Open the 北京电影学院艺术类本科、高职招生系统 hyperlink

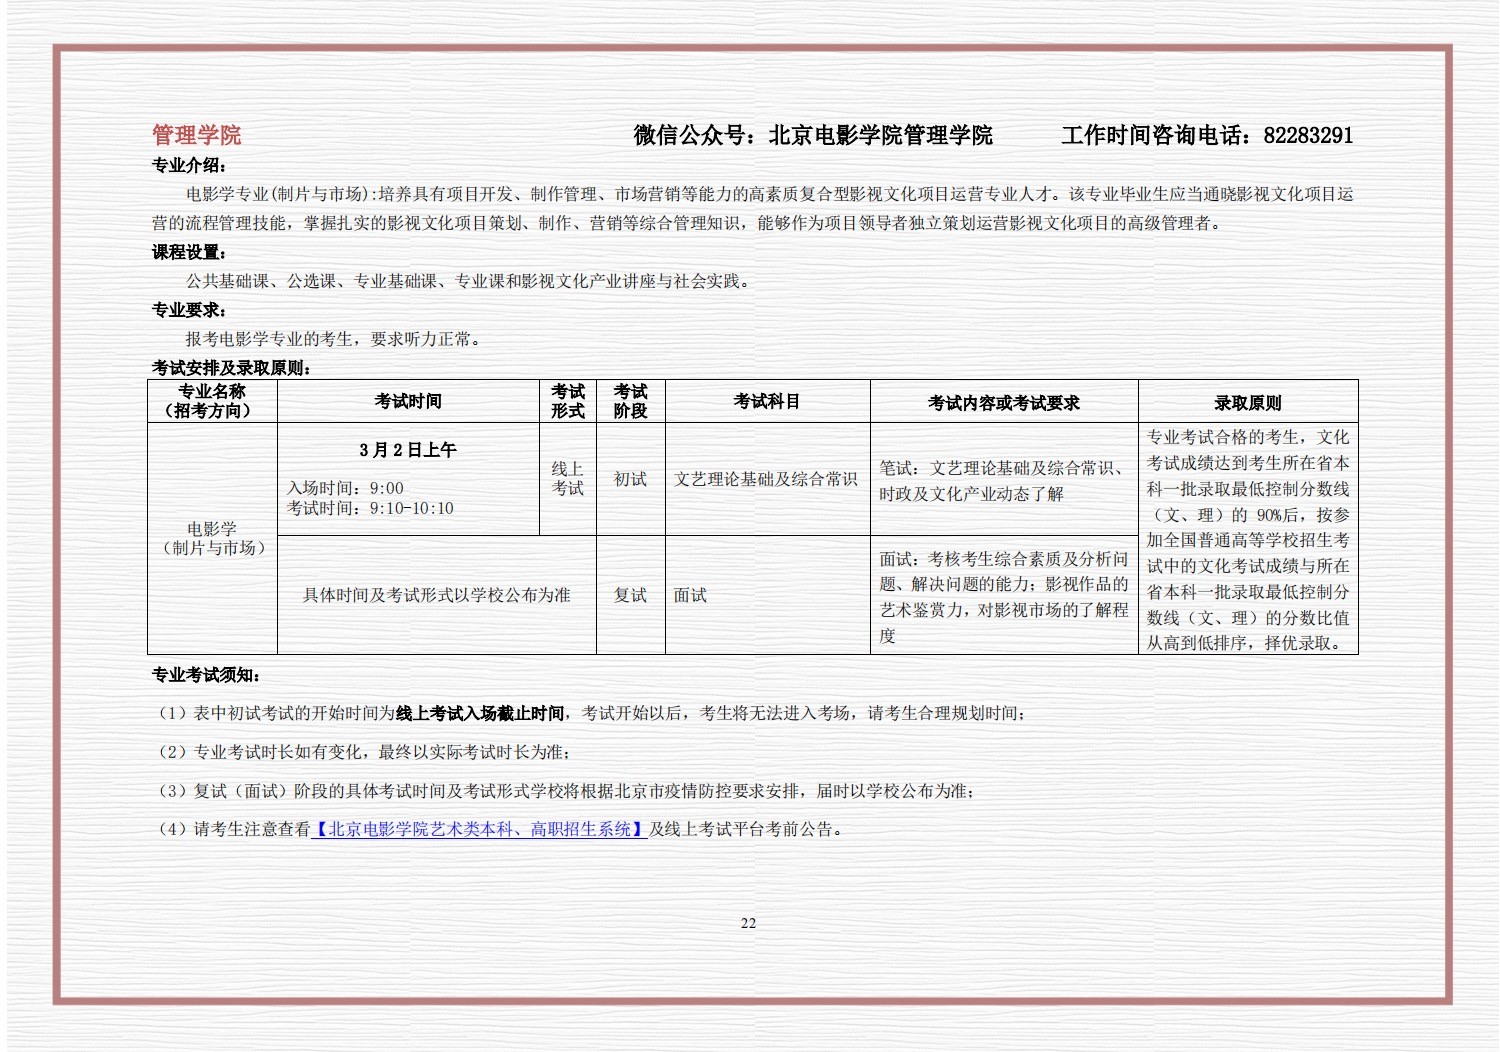479,829
